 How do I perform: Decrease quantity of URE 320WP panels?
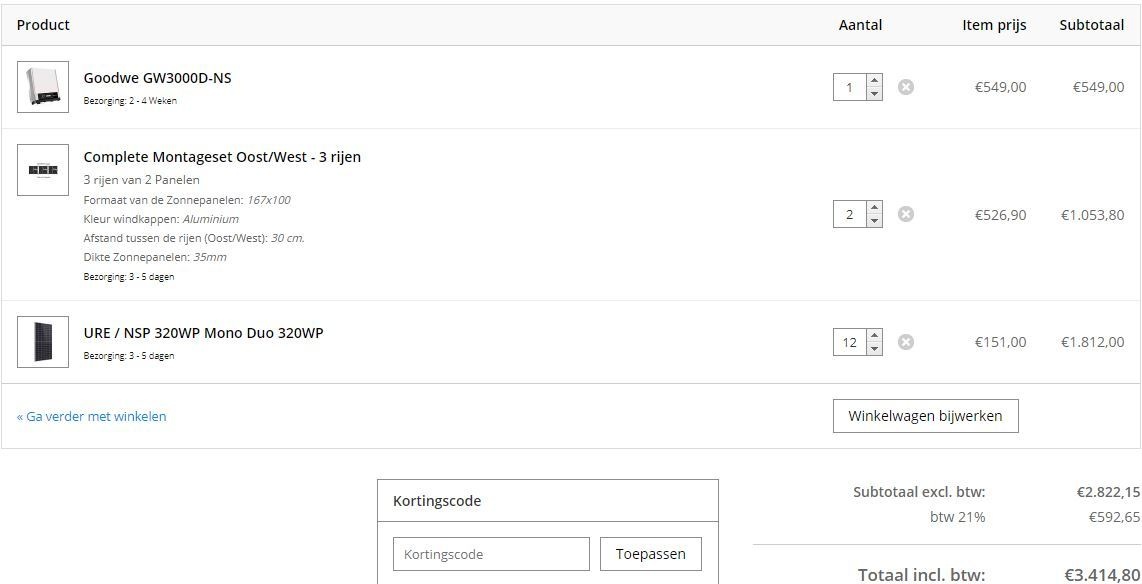point(875,349)
